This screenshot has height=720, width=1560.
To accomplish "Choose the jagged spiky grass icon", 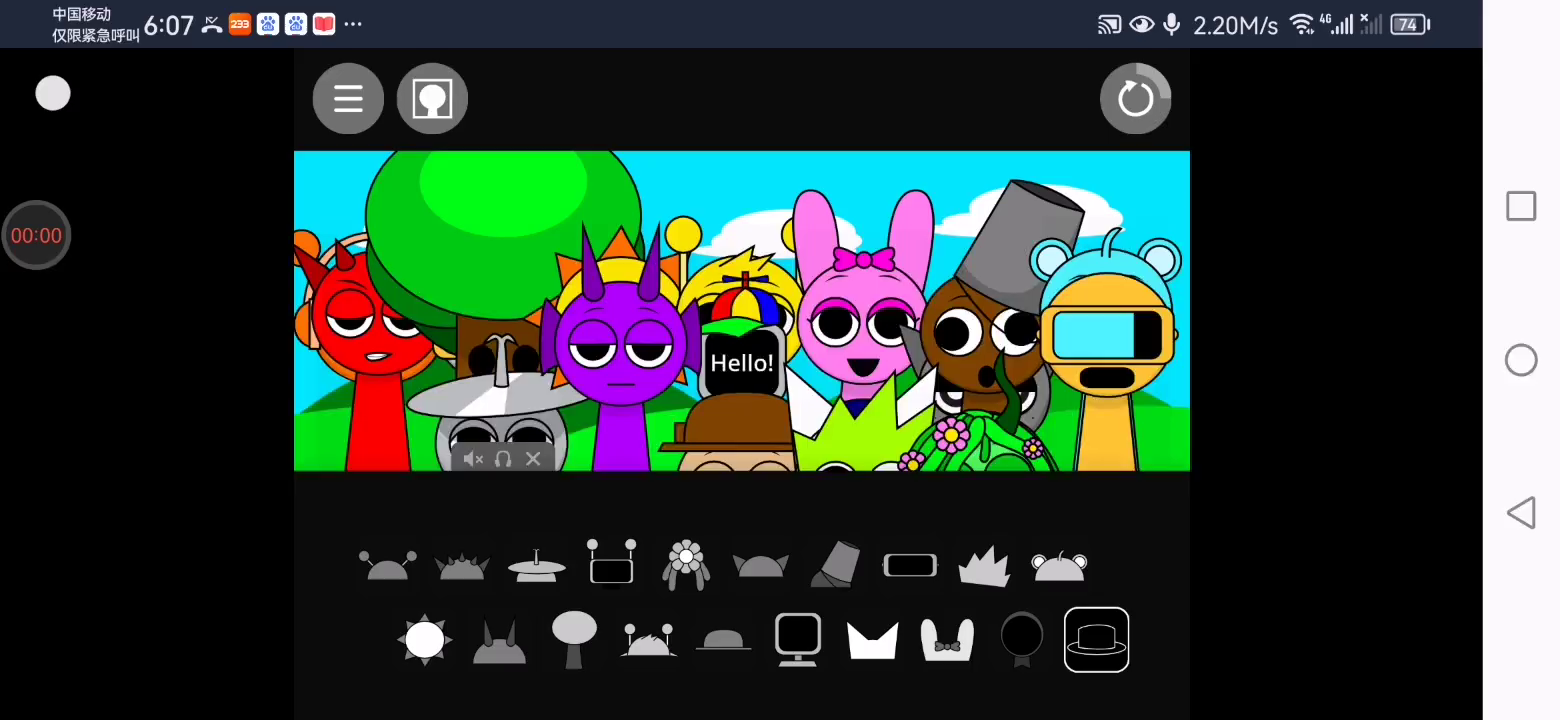I will (x=984, y=565).
